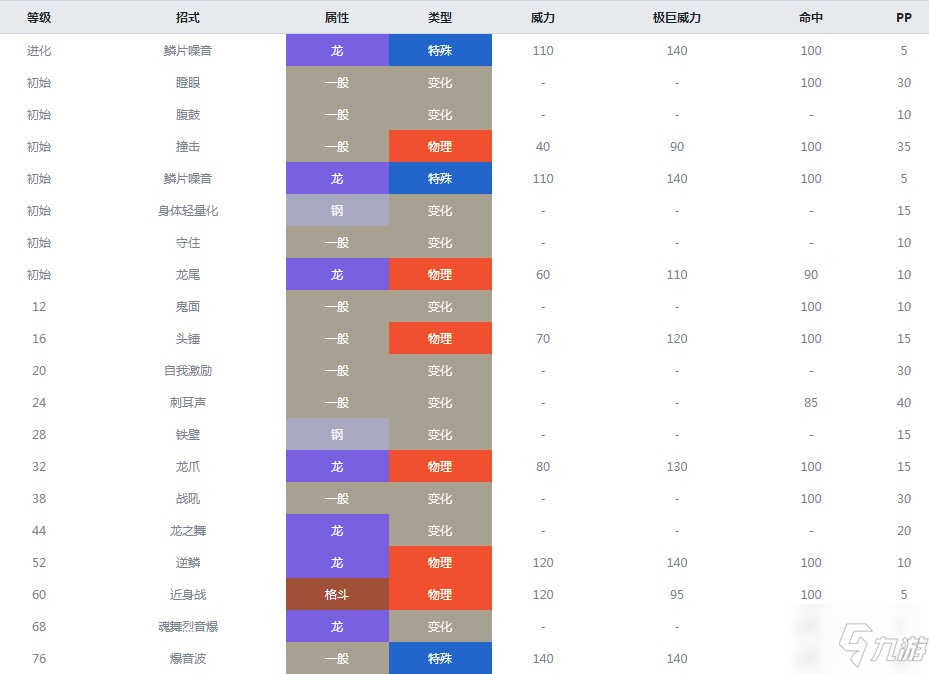
Task: Open the 爆音波 move name
Action: click(187, 658)
